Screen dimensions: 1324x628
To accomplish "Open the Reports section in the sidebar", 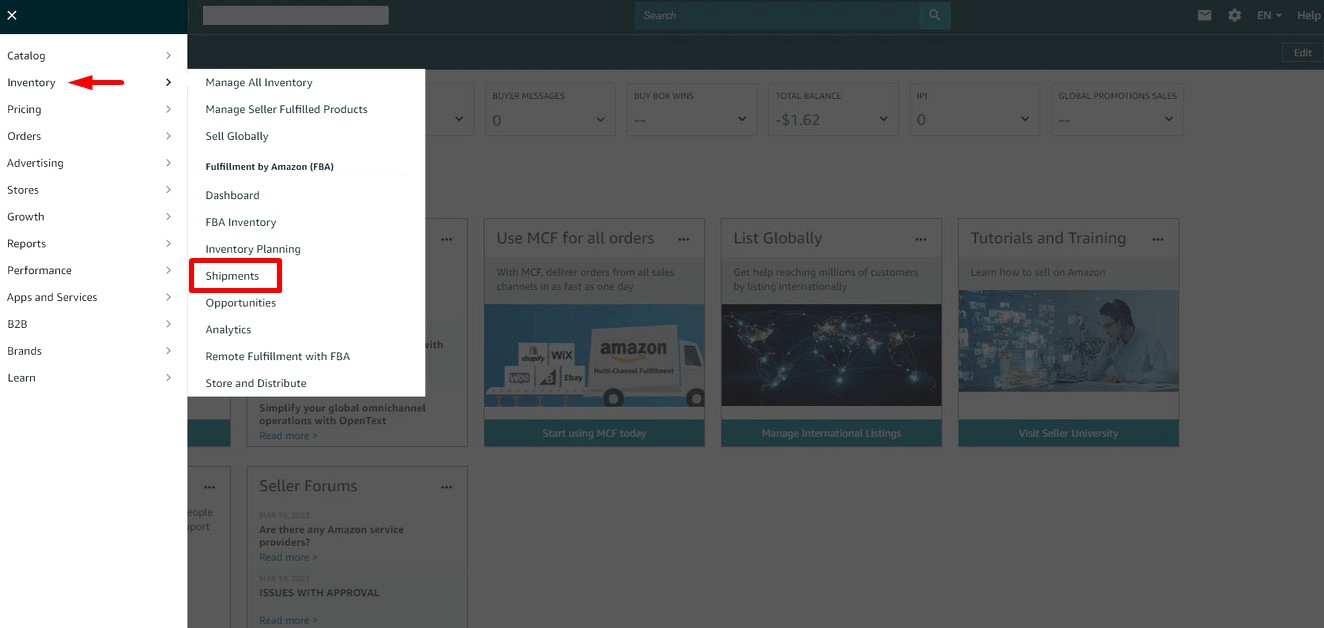I will click(x=26, y=243).
